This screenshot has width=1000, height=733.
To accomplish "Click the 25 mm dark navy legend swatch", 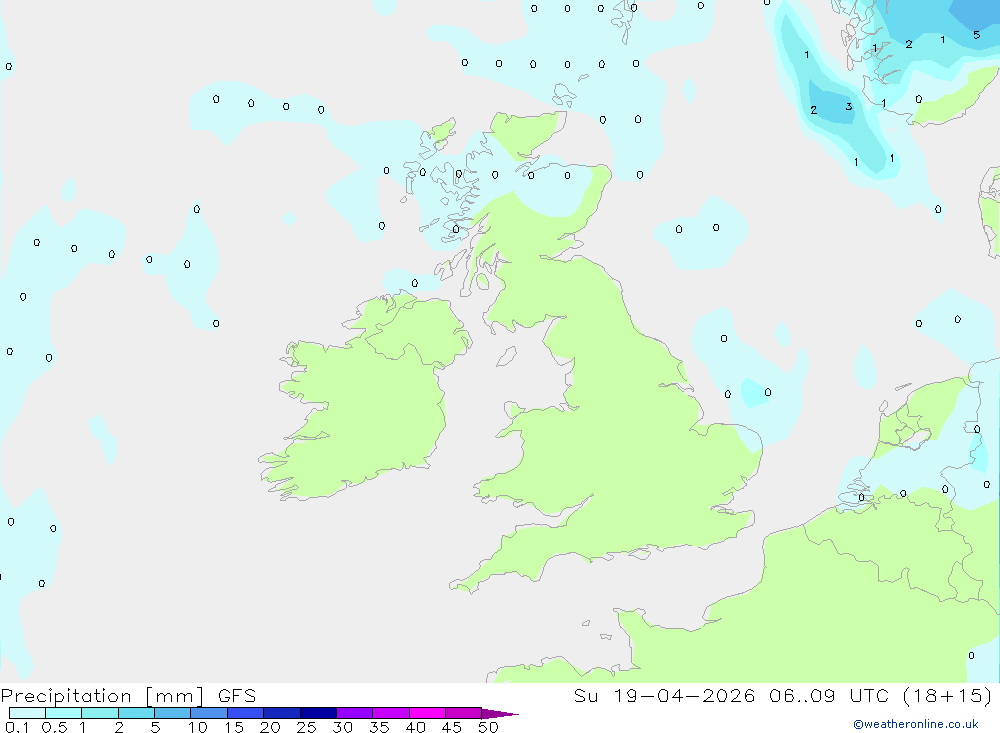I will 318,713.
